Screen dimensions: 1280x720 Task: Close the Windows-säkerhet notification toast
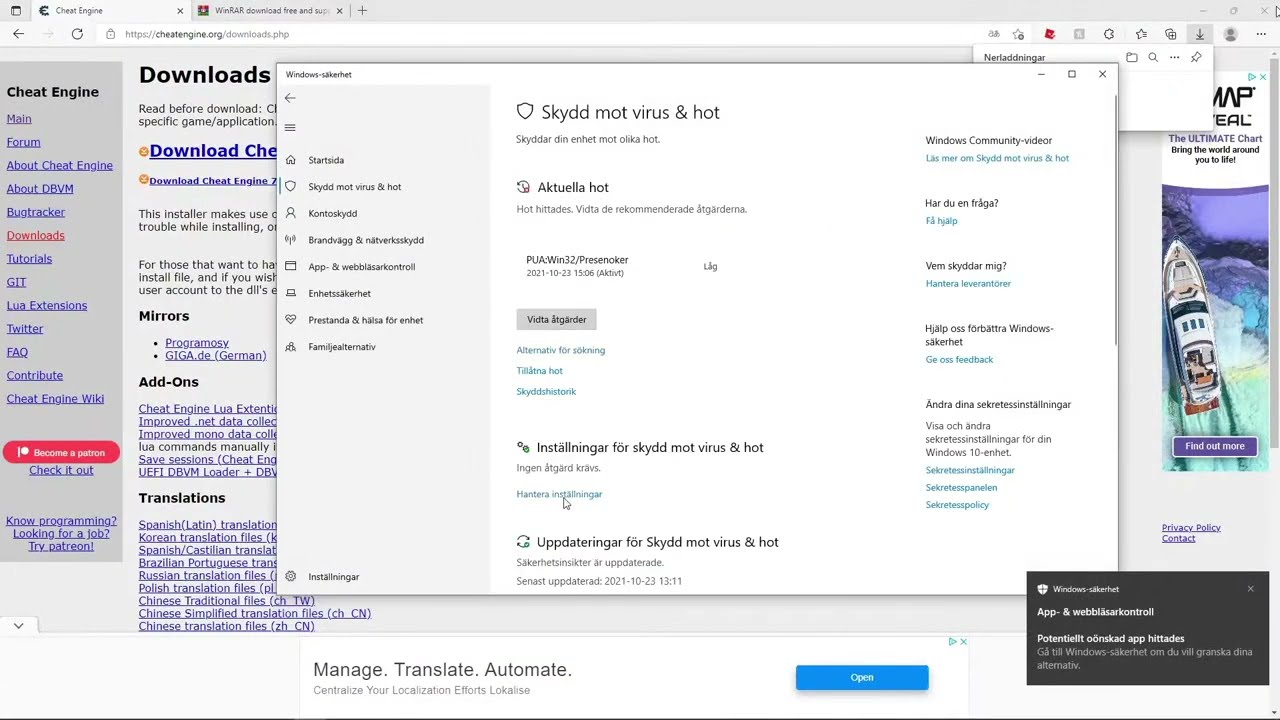1250,589
